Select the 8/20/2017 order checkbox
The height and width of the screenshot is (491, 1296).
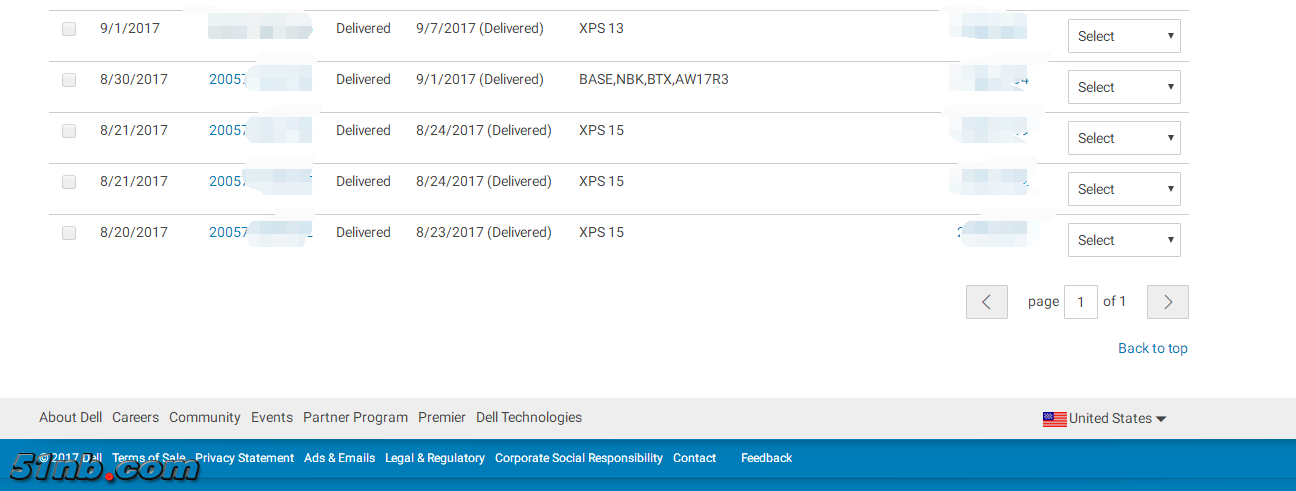[69, 233]
